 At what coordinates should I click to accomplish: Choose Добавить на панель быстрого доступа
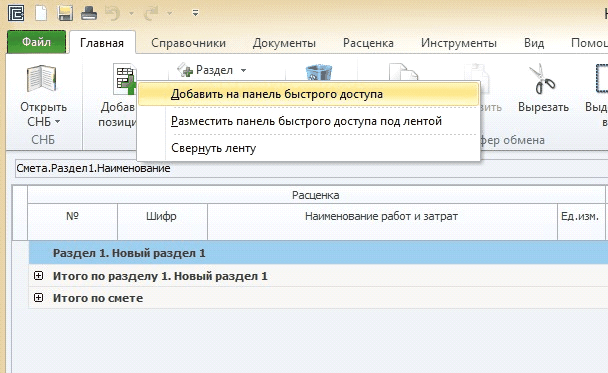point(309,94)
